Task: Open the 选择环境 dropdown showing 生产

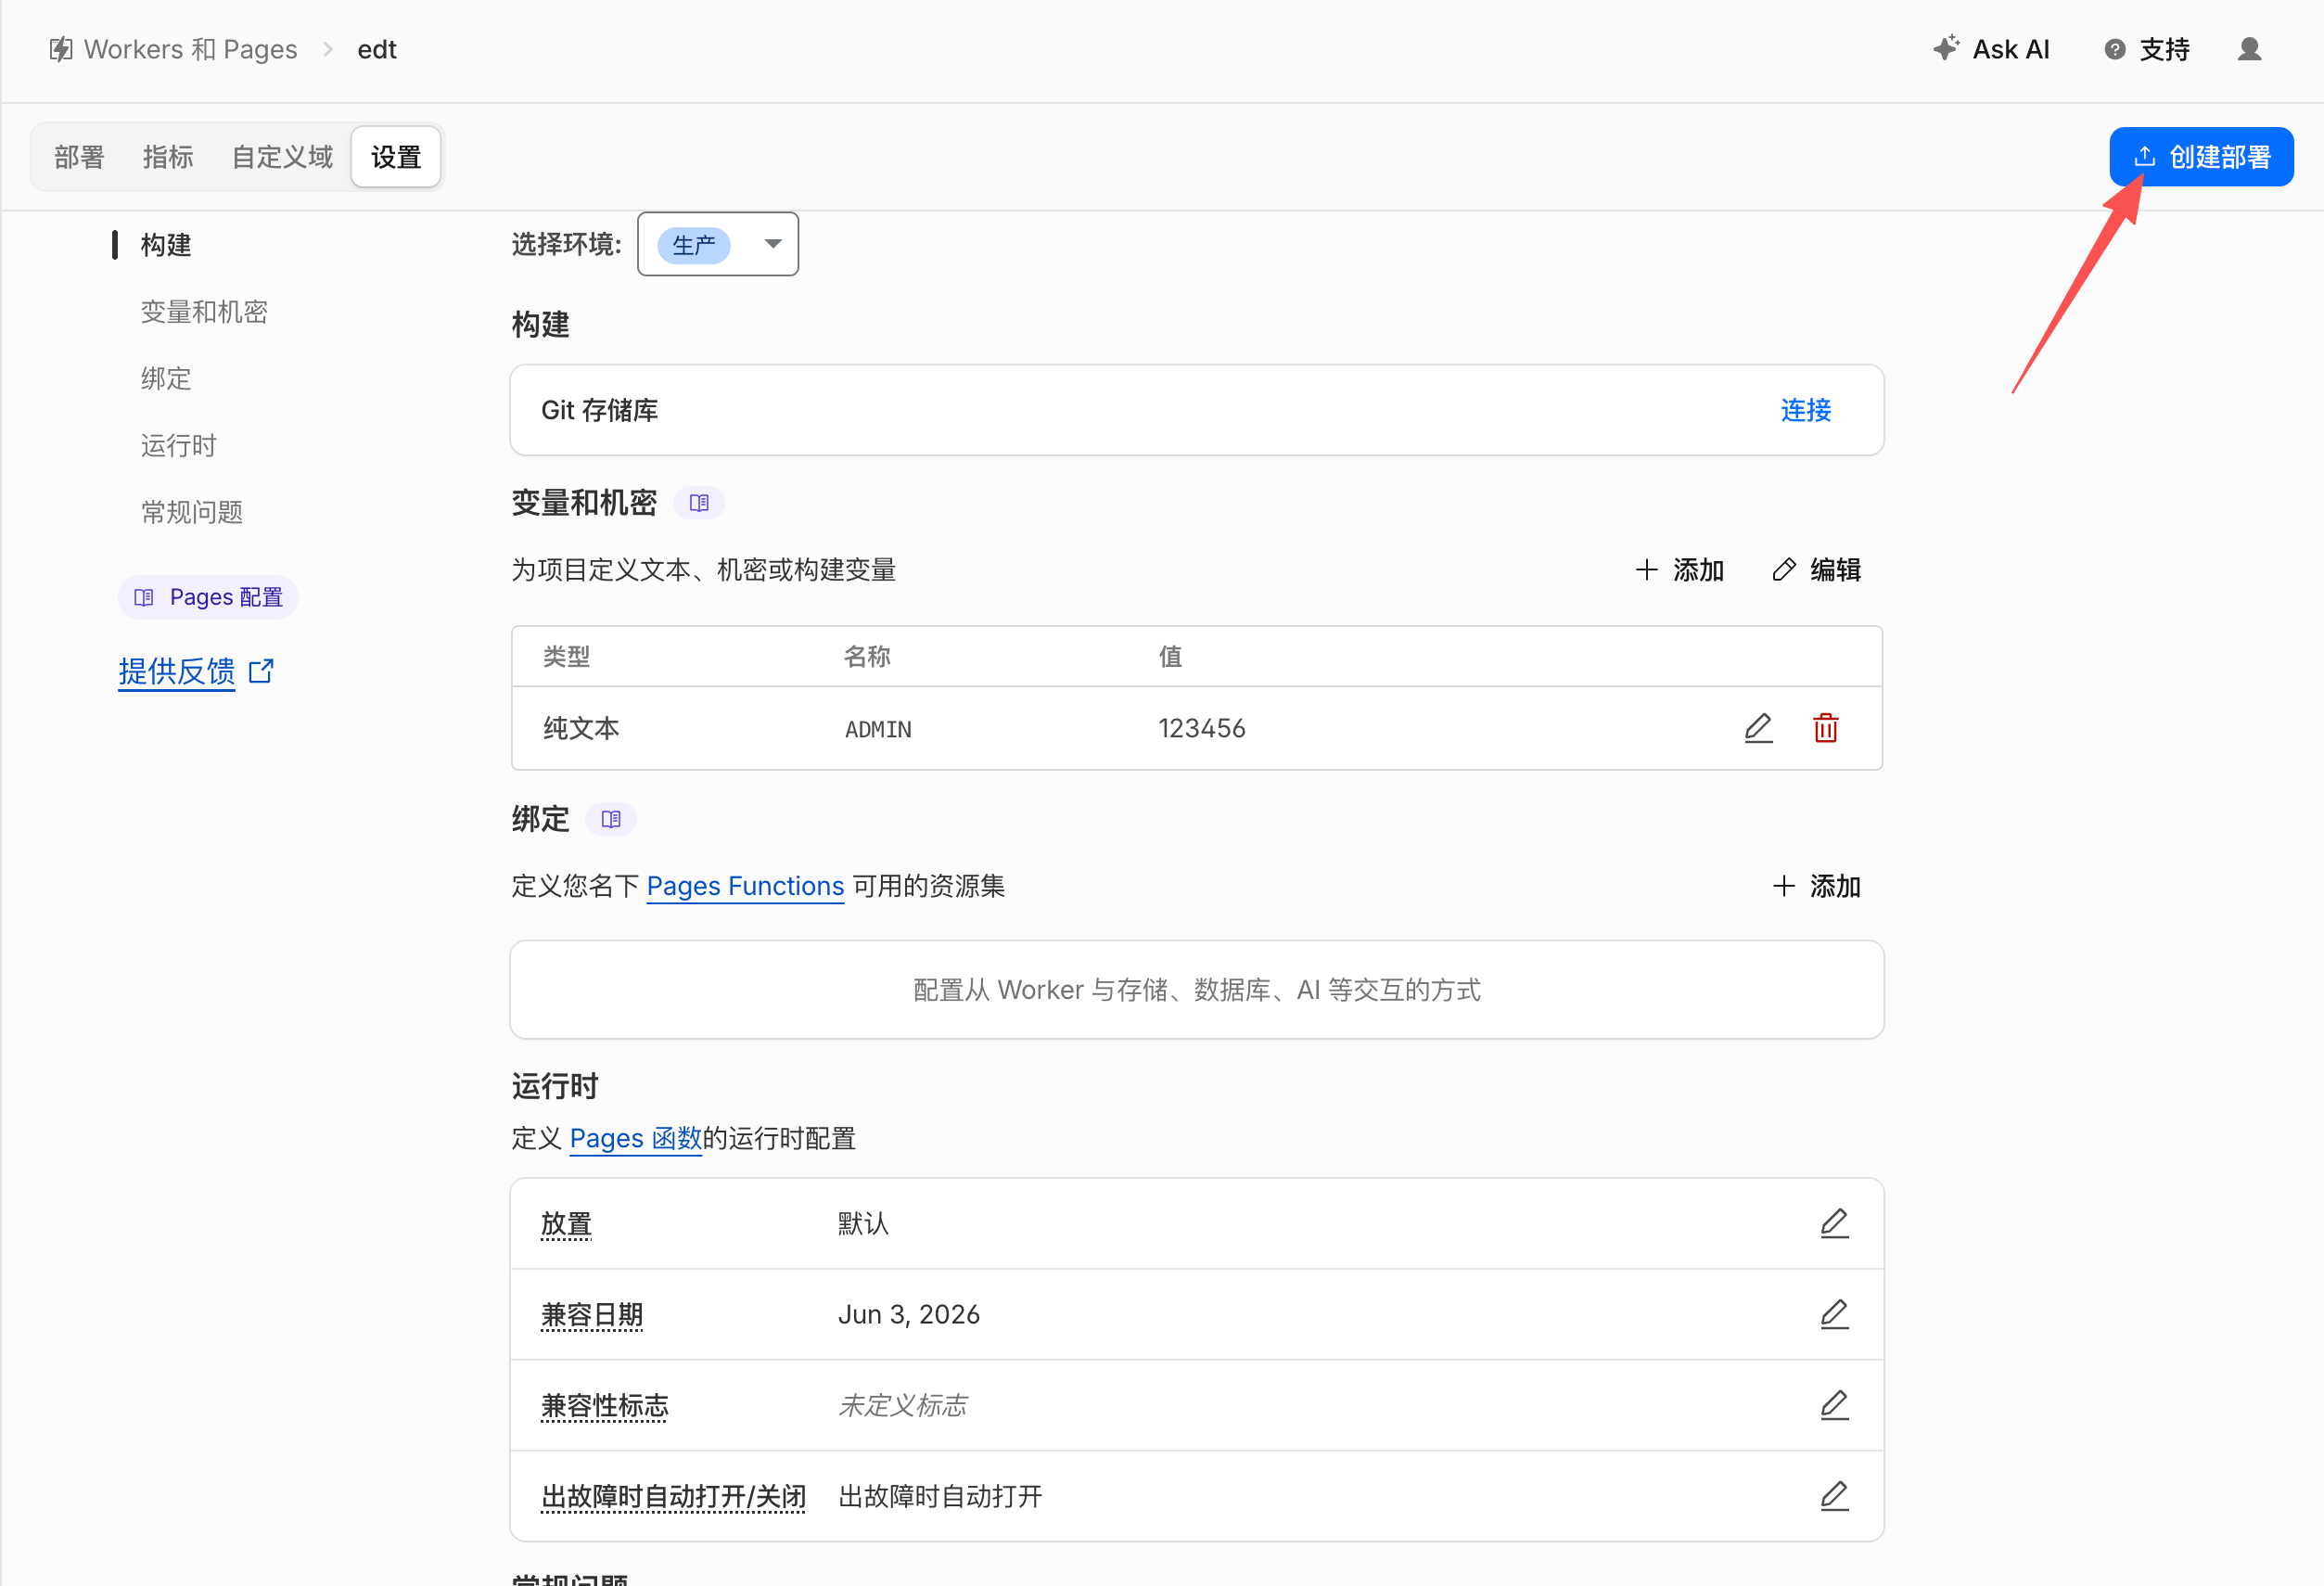Action: click(x=718, y=244)
